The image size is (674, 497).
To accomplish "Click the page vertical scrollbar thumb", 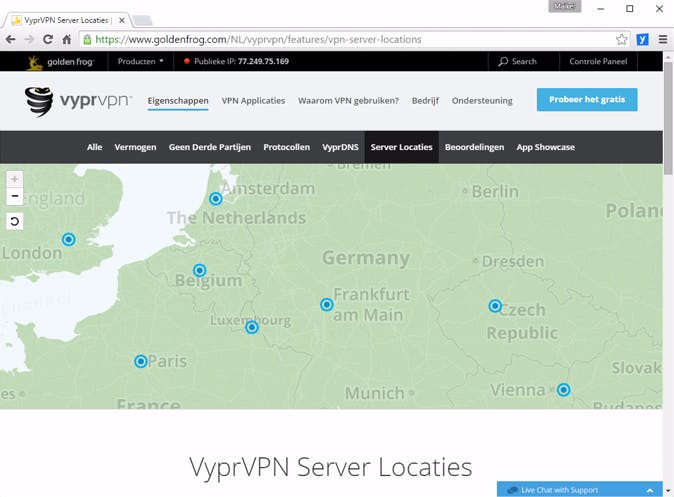I will click(x=668, y=118).
